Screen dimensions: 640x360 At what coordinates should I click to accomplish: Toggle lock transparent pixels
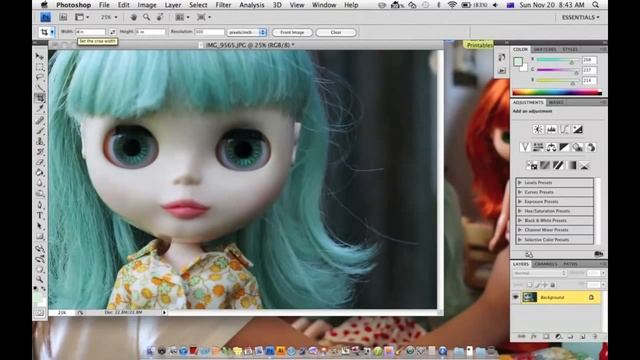click(x=529, y=284)
